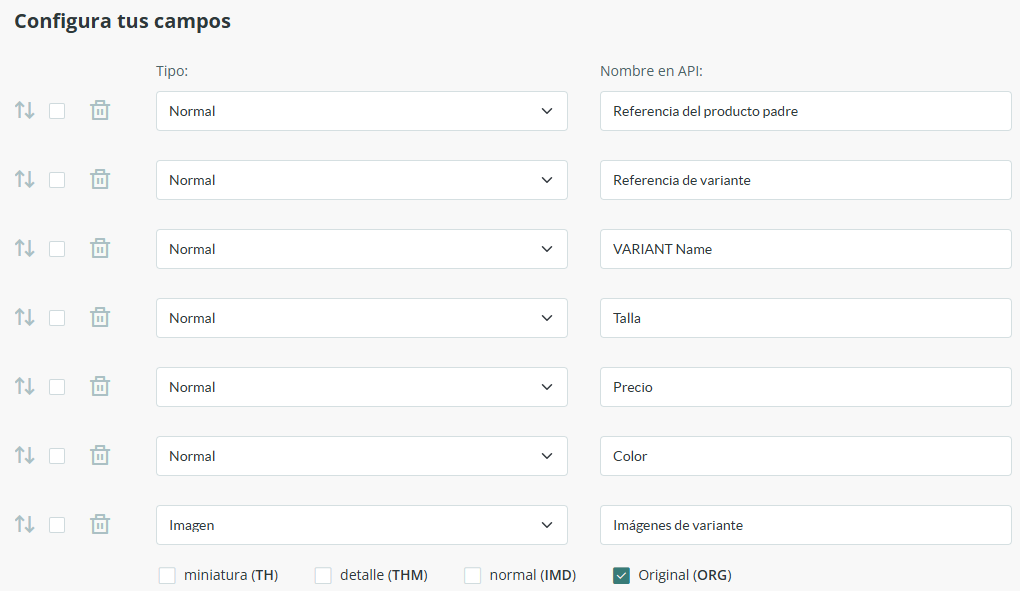This screenshot has height=591, width=1020.
Task: Check the normal (IMD) option
Action: coord(472,575)
